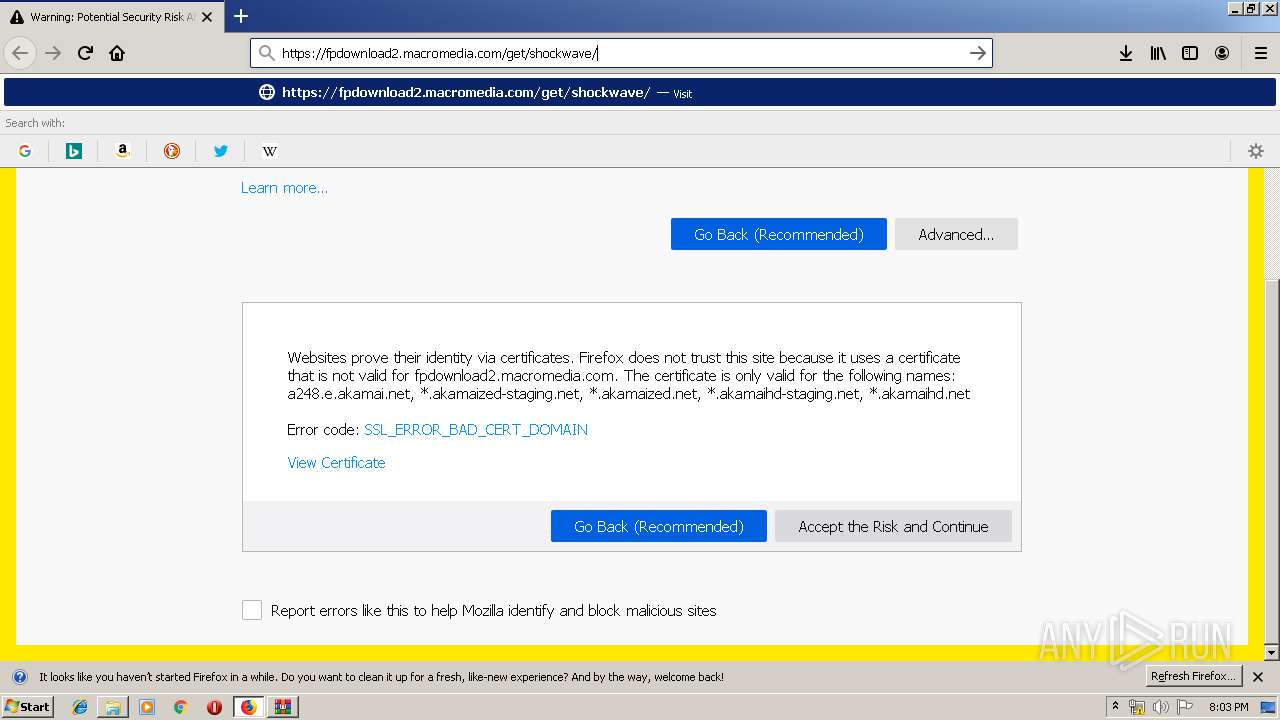Open search settings gear icon
This screenshot has height=720, width=1280.
click(1256, 151)
